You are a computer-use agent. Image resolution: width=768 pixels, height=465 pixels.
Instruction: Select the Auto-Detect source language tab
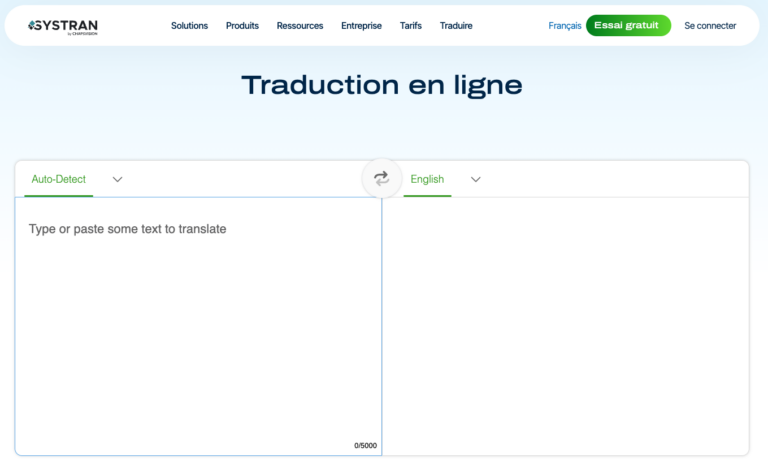pyautogui.click(x=58, y=180)
